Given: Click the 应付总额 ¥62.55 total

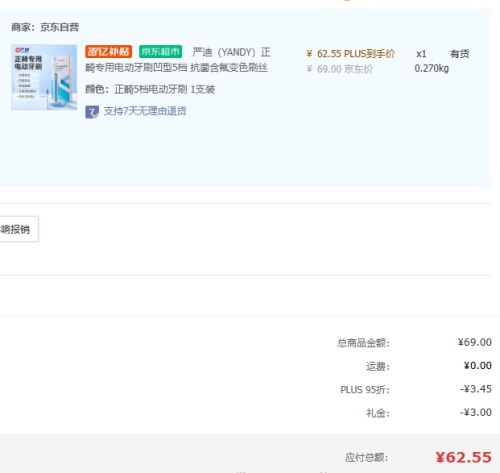Looking at the screenshot, I should (x=463, y=457).
